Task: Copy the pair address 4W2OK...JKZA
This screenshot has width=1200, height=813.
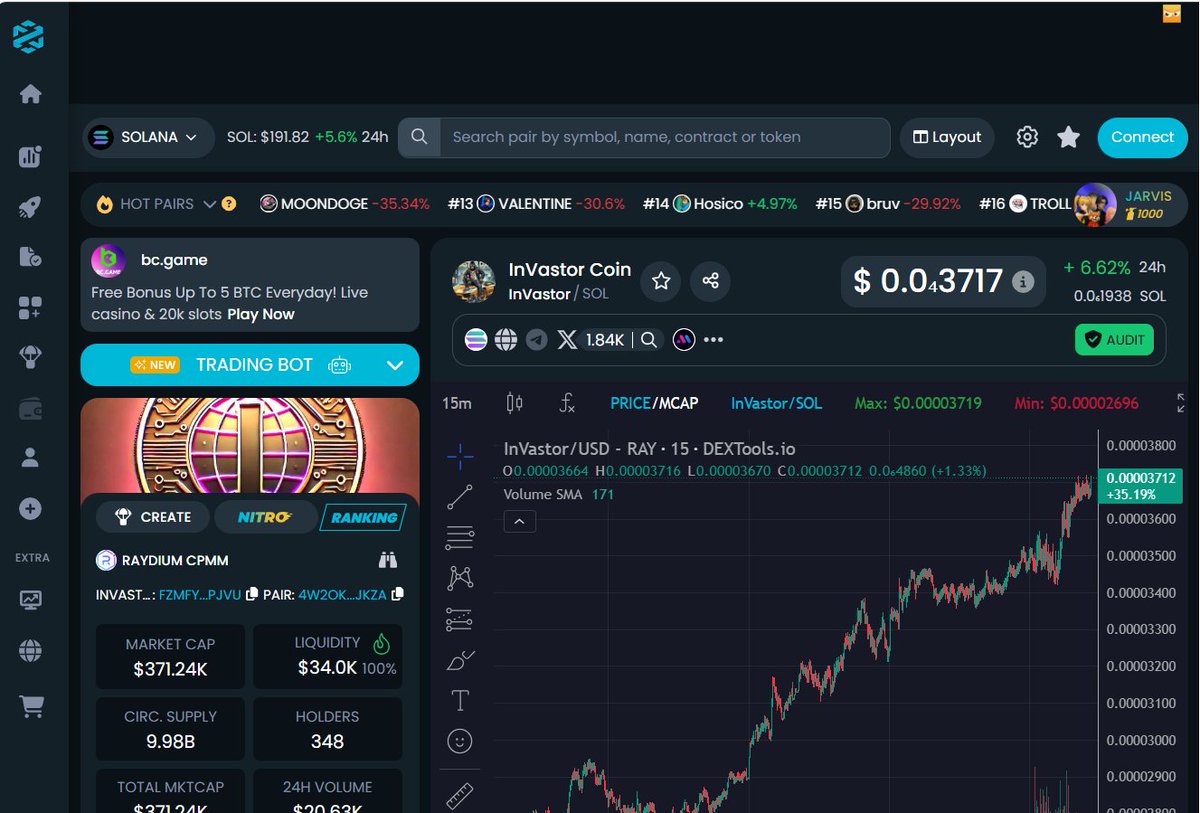Action: coord(397,594)
